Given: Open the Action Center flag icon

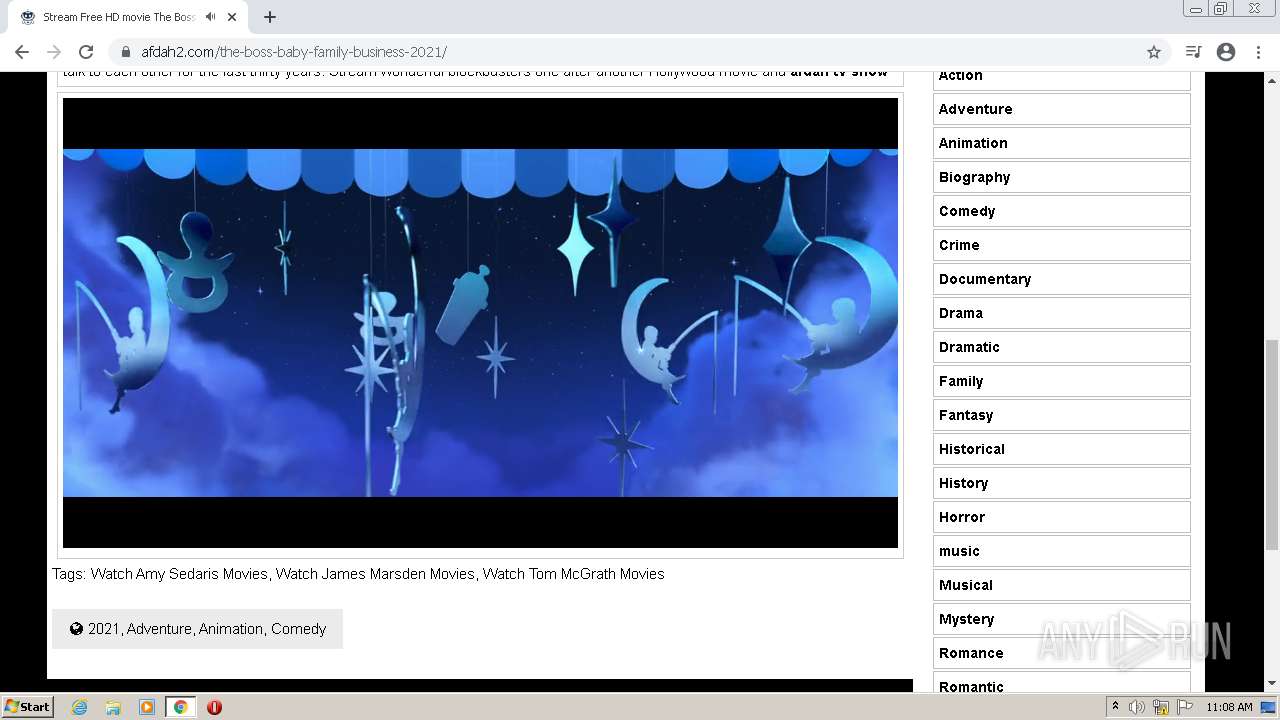Looking at the screenshot, I should pyautogui.click(x=1185, y=707).
